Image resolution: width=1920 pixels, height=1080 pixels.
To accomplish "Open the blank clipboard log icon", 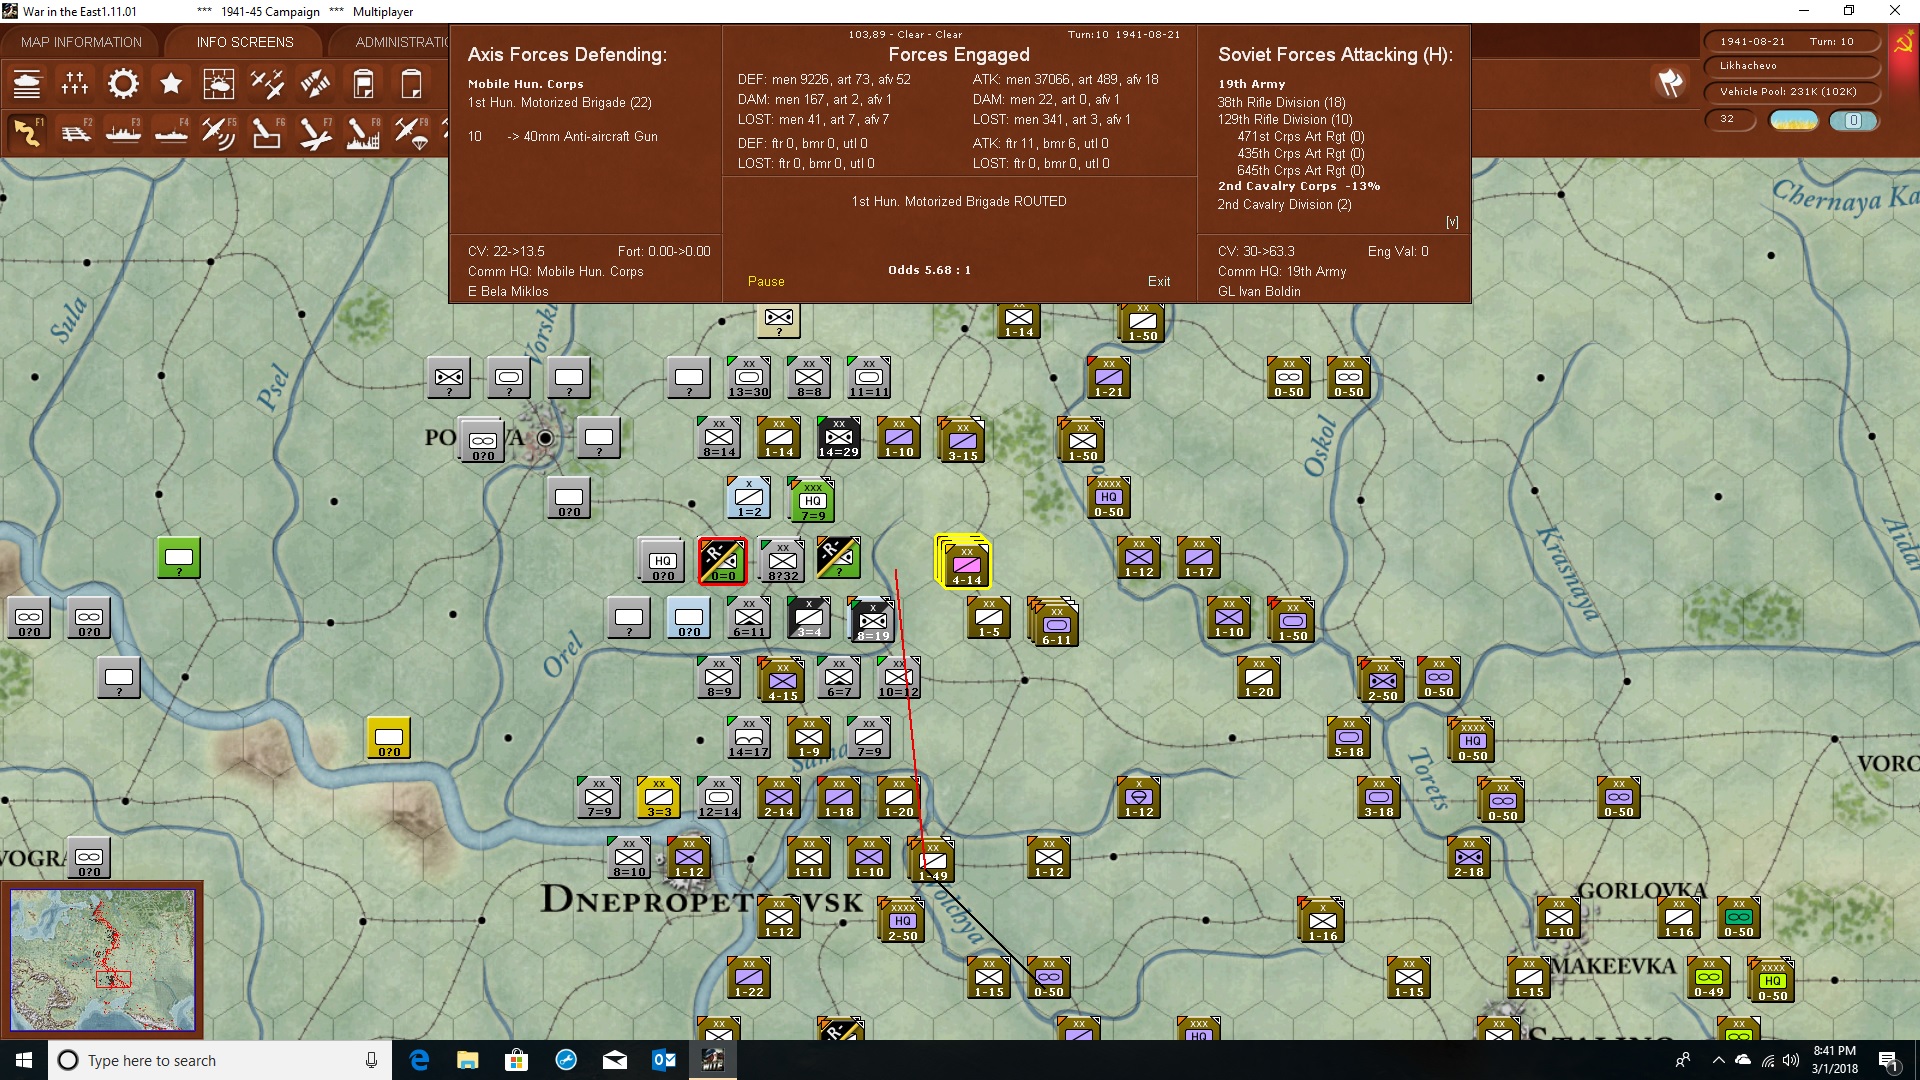I will click(x=411, y=84).
